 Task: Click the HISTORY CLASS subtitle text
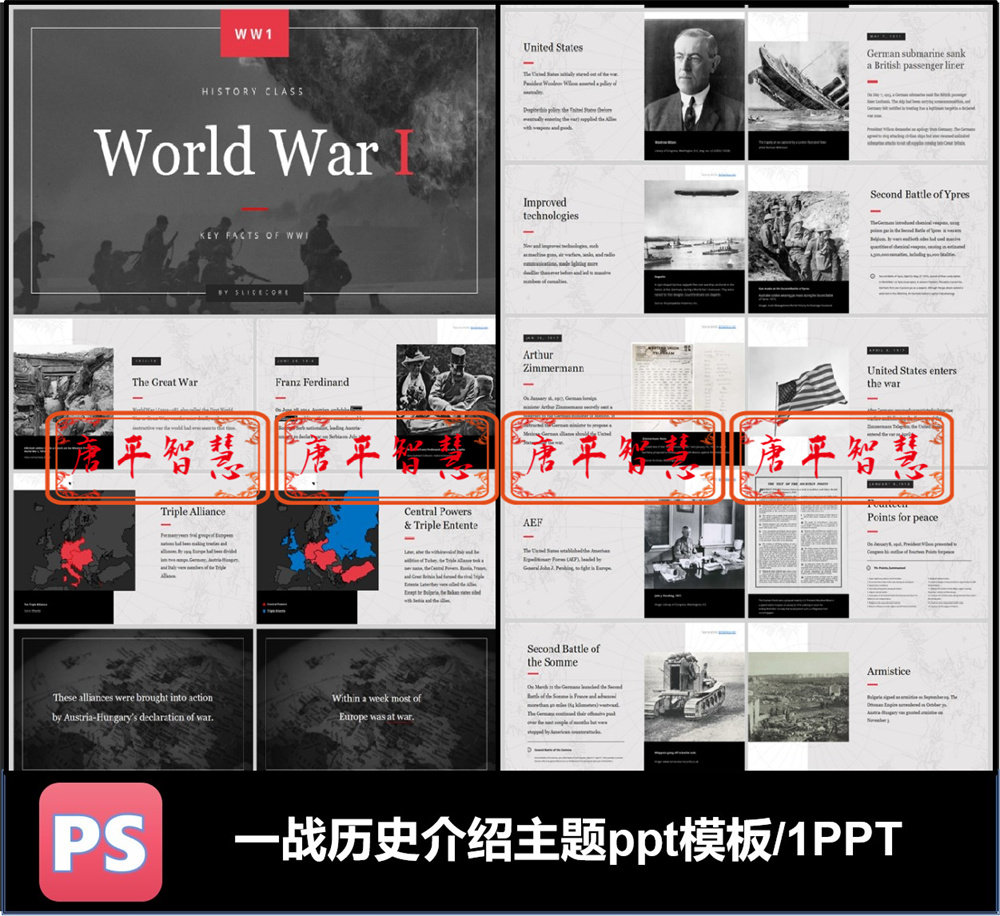(253, 91)
